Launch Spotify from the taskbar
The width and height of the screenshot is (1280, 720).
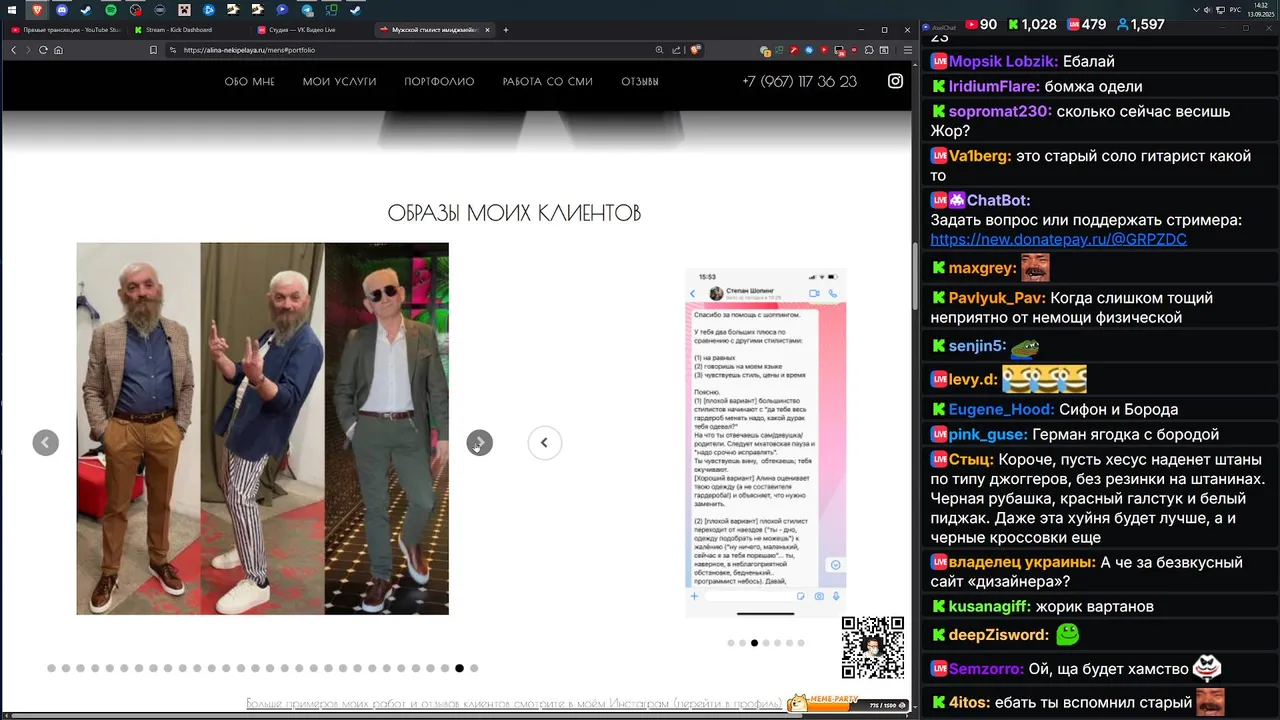(x=111, y=9)
